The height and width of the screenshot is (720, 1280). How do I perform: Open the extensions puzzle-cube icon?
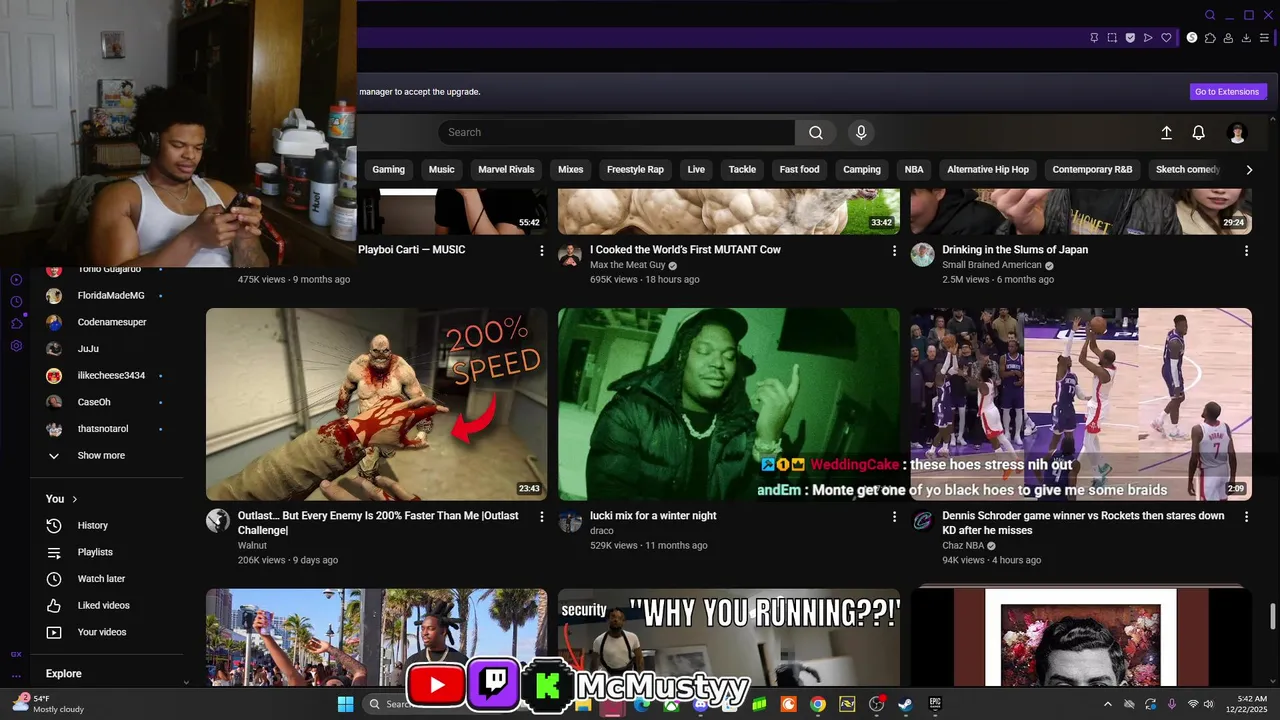pyautogui.click(x=1210, y=38)
